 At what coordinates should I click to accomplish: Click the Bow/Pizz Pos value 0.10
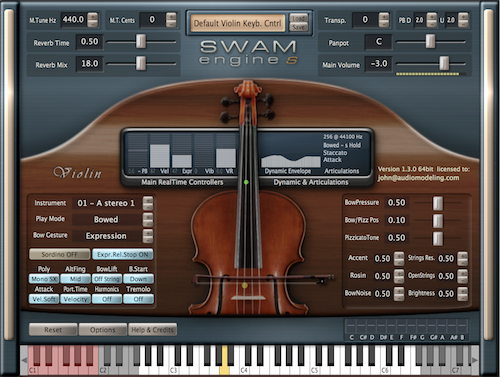396,220
